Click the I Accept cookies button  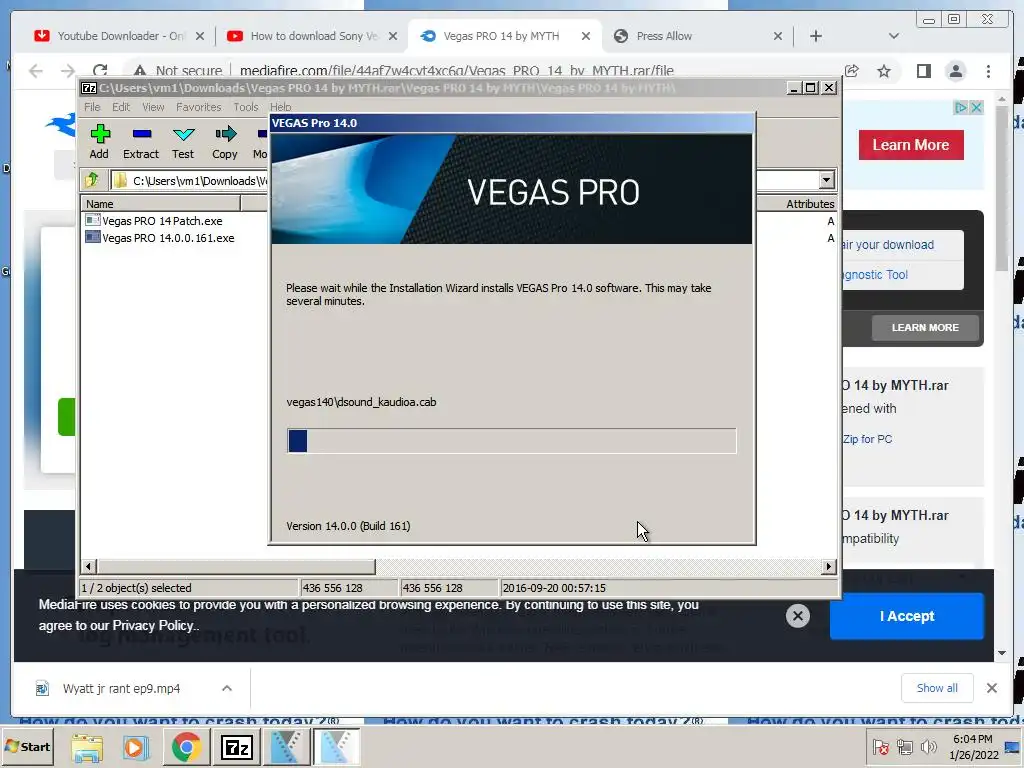click(906, 616)
